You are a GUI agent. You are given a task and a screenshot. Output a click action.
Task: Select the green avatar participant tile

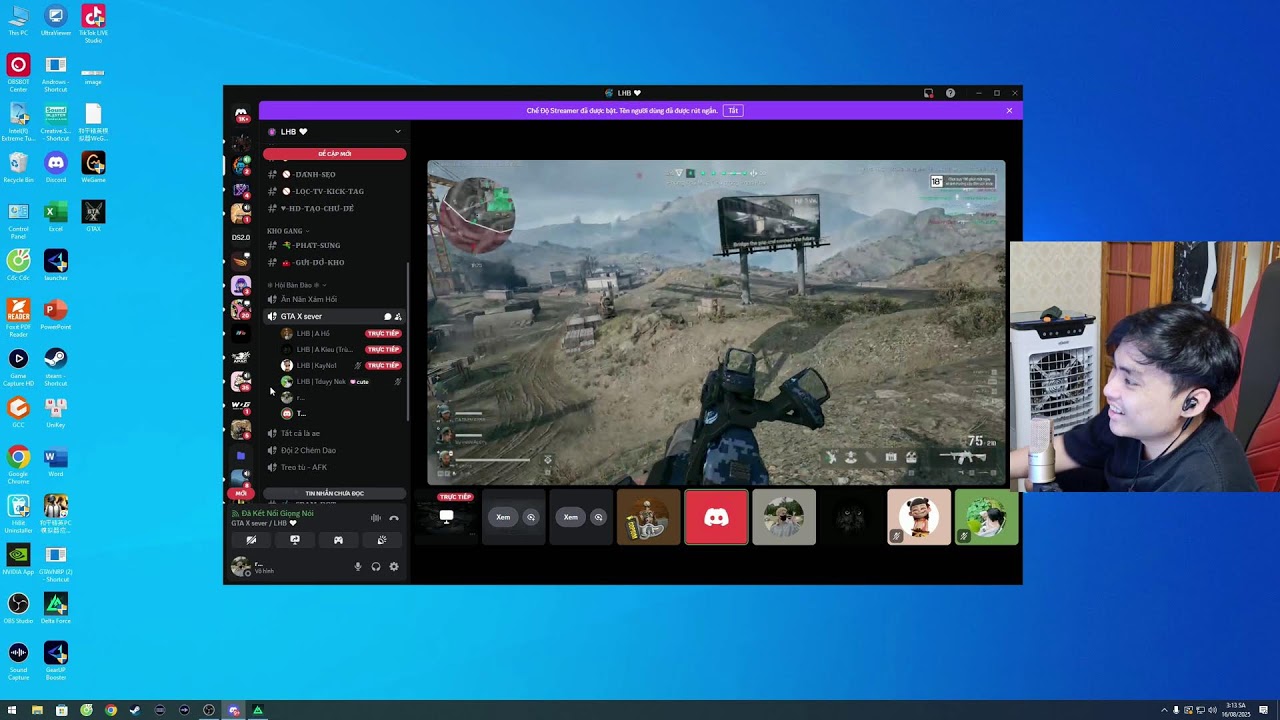(986, 517)
